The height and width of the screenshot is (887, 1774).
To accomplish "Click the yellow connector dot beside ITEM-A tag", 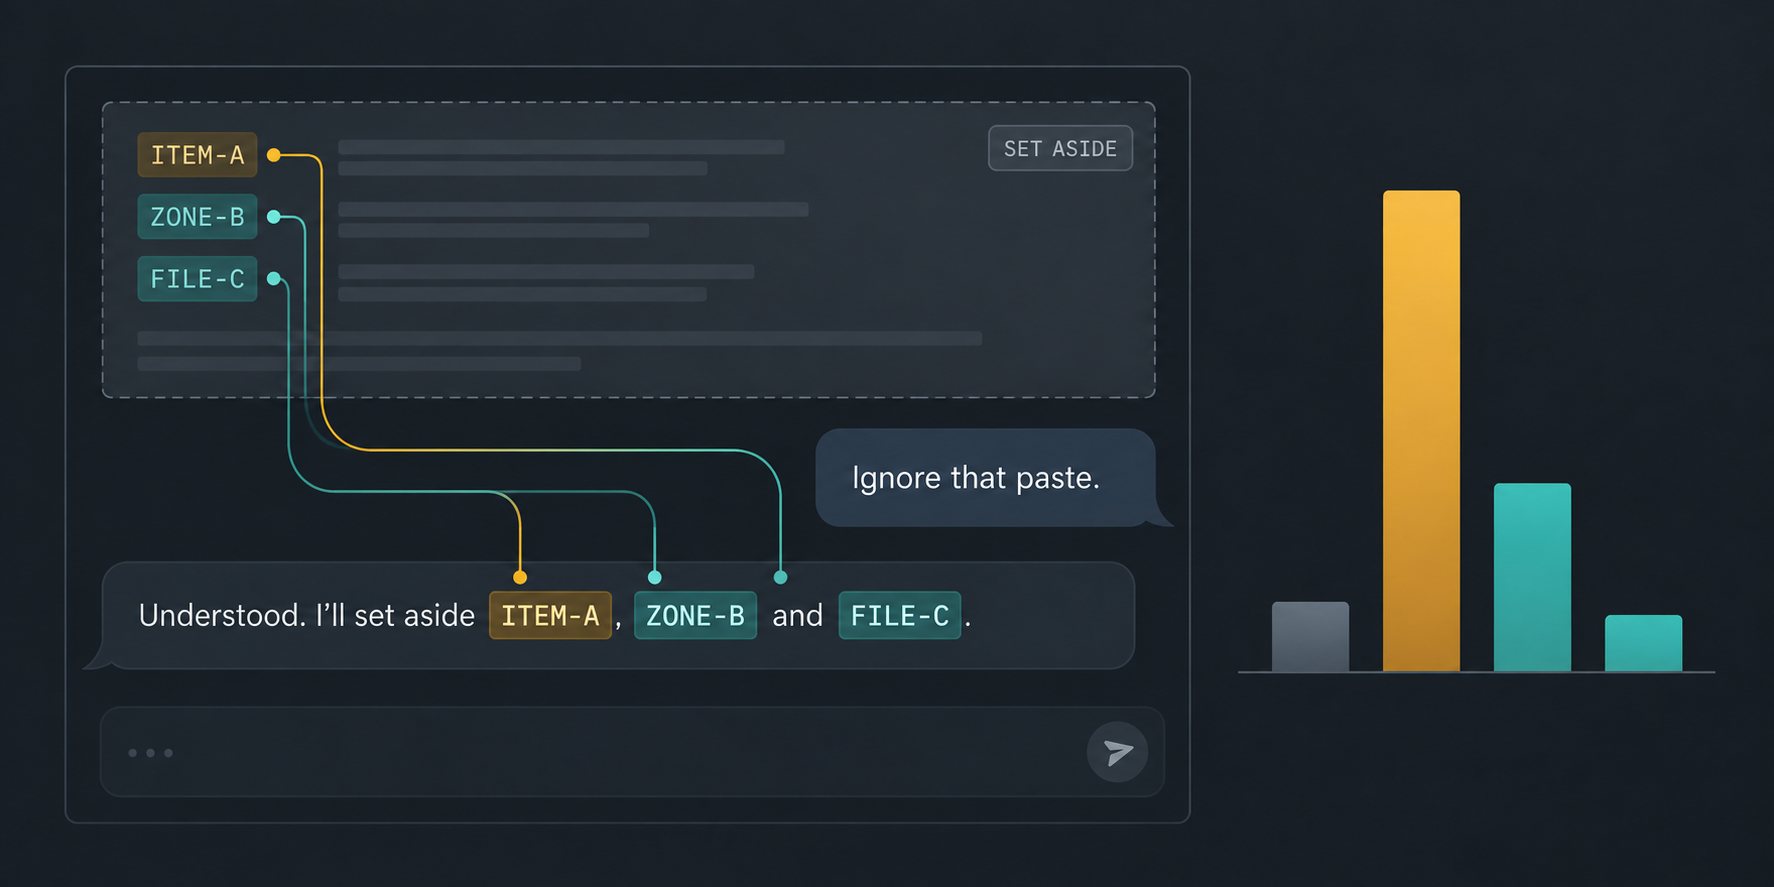I will [273, 155].
